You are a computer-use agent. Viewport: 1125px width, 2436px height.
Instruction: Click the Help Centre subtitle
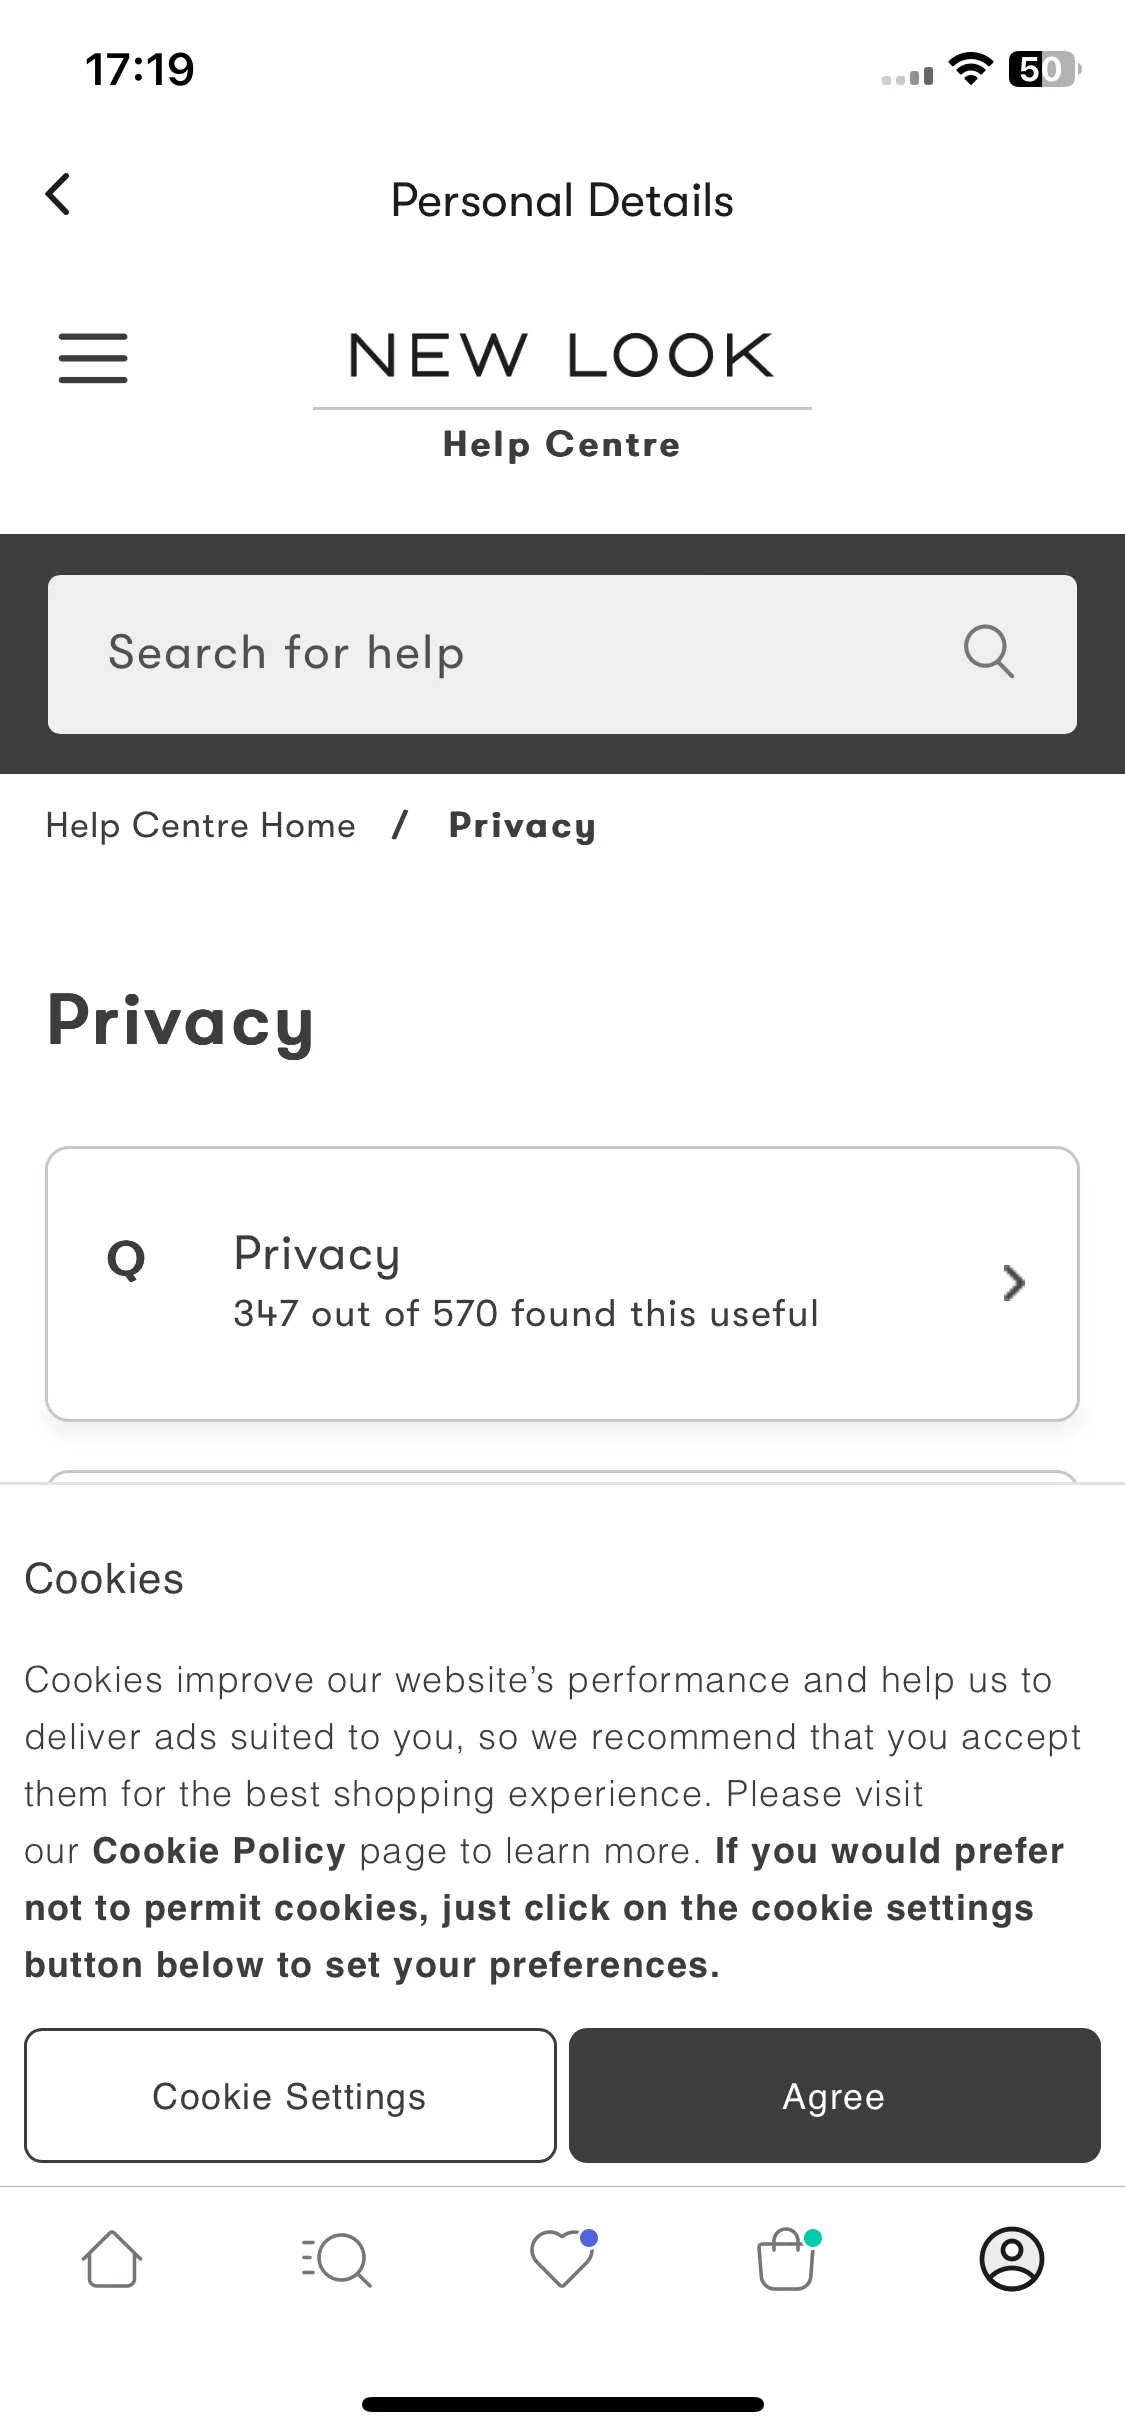(562, 444)
